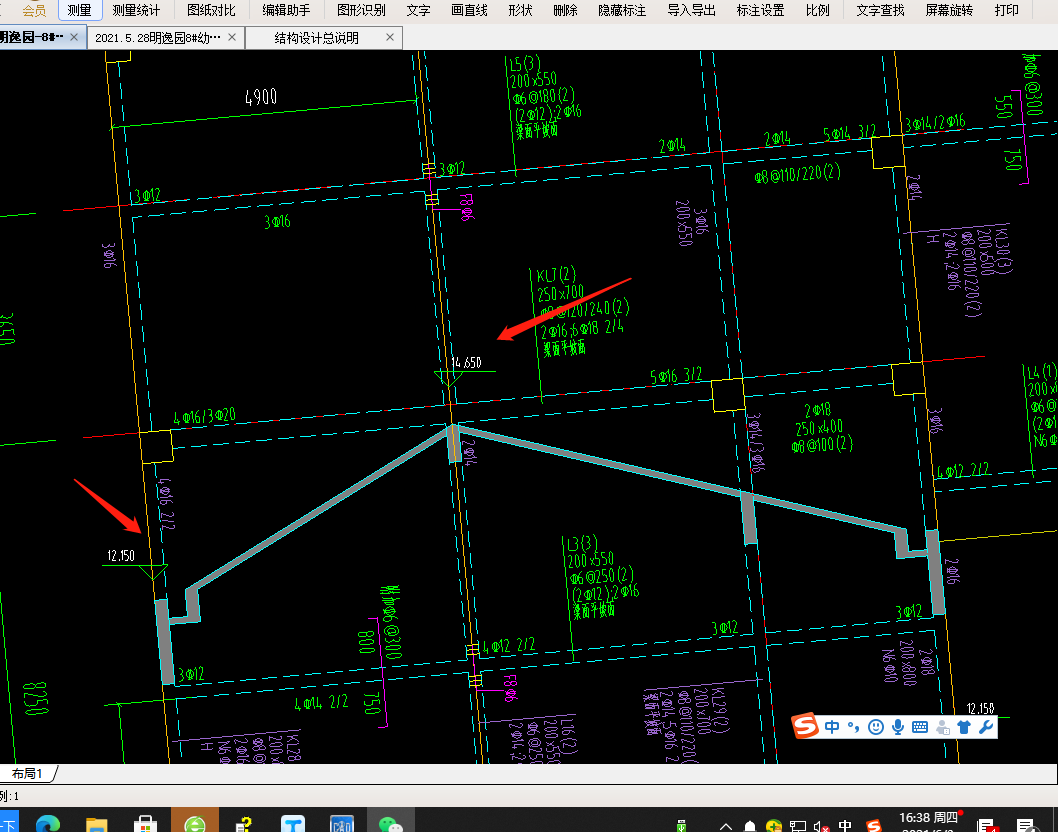Click the 4900 dimension text
1058x832 pixels.
click(x=260, y=97)
